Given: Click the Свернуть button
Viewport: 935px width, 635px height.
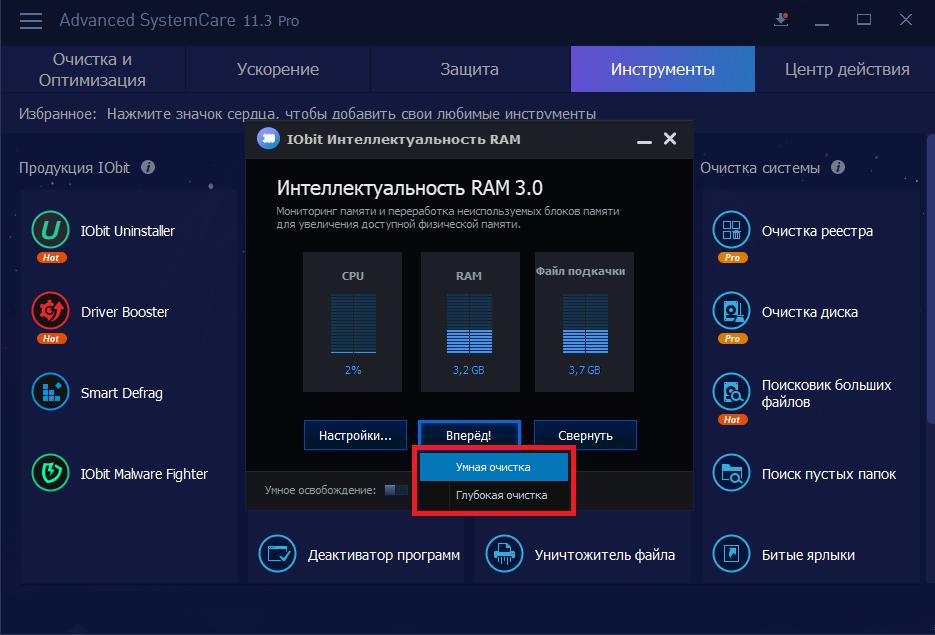Looking at the screenshot, I should 585,435.
